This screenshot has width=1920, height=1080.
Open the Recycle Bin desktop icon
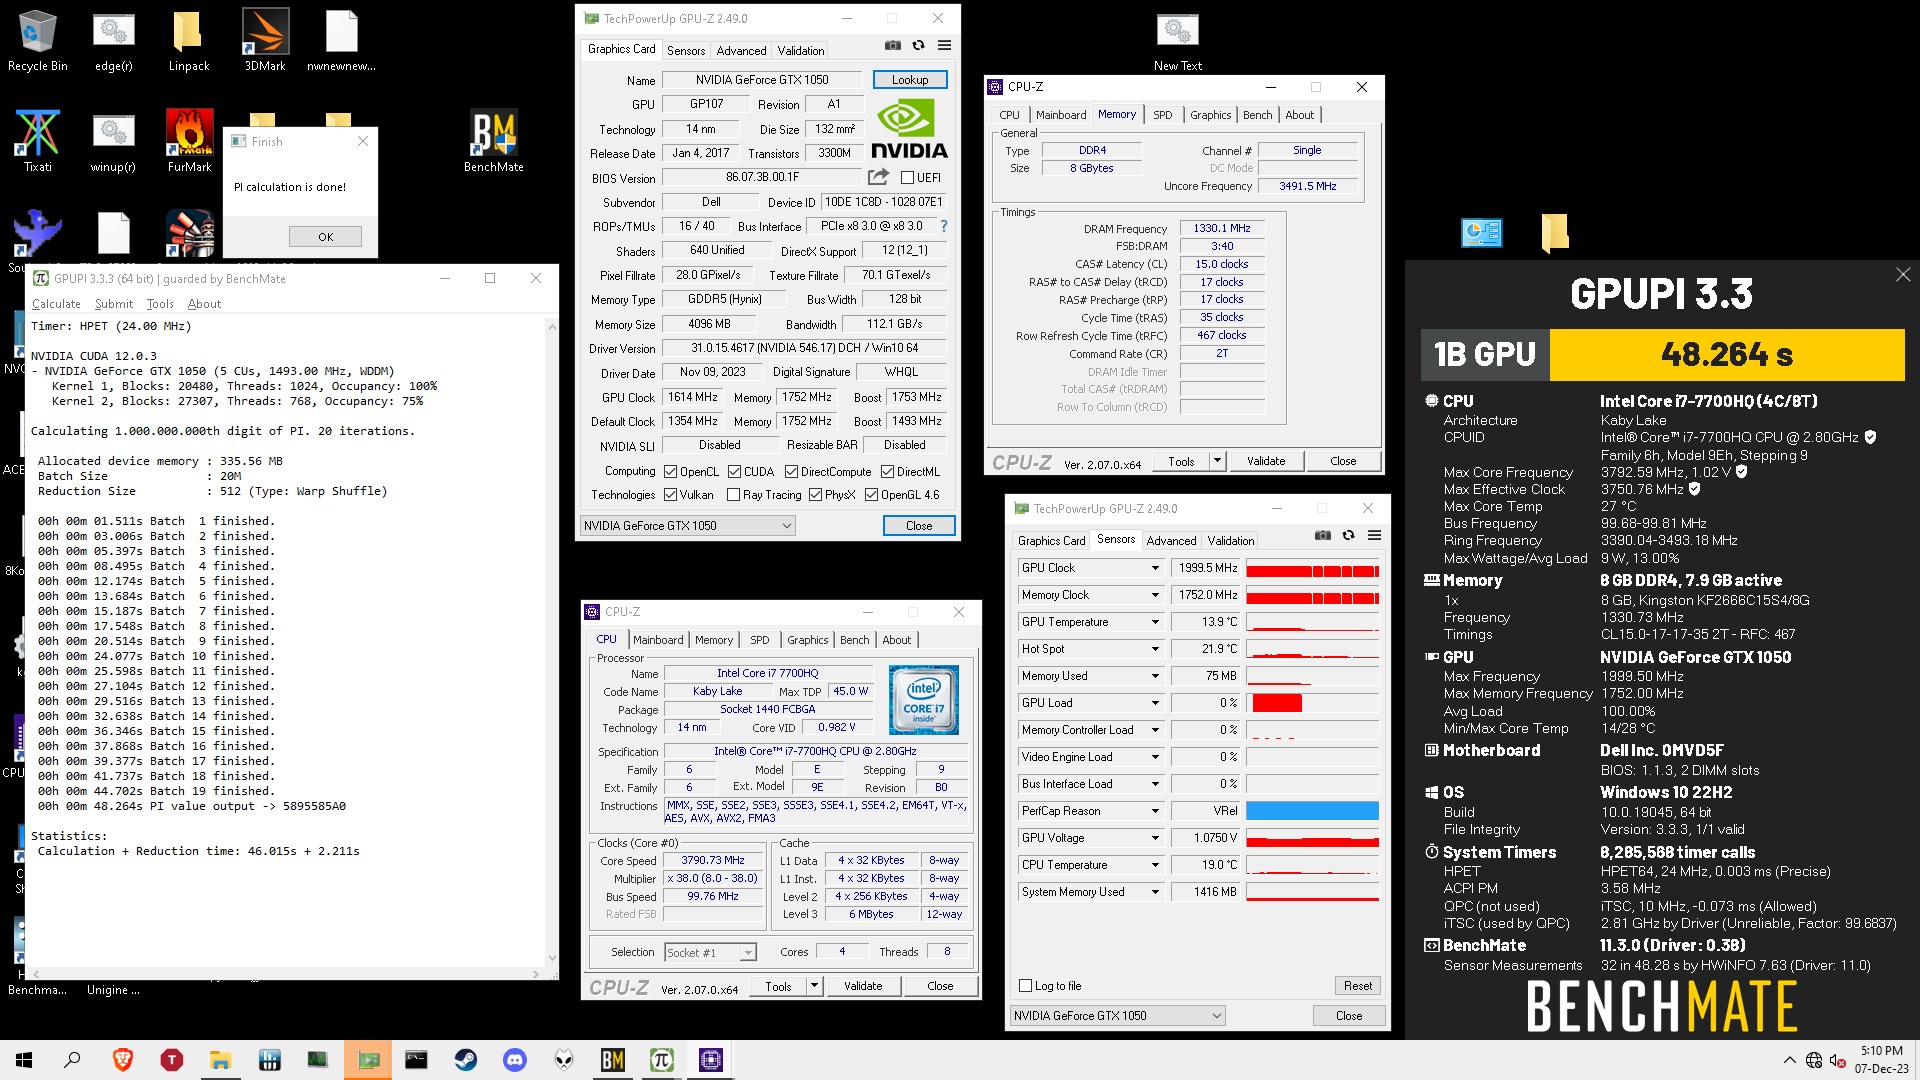[x=38, y=40]
